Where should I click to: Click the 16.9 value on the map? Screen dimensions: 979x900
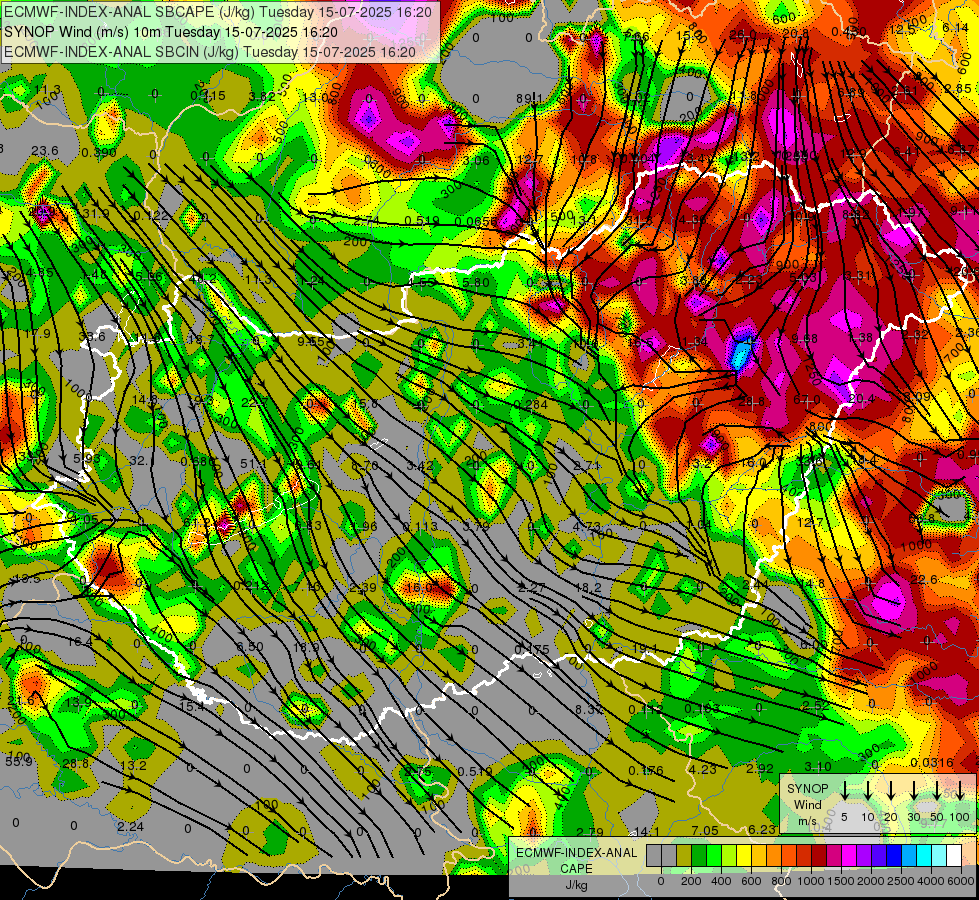[x=307, y=647]
